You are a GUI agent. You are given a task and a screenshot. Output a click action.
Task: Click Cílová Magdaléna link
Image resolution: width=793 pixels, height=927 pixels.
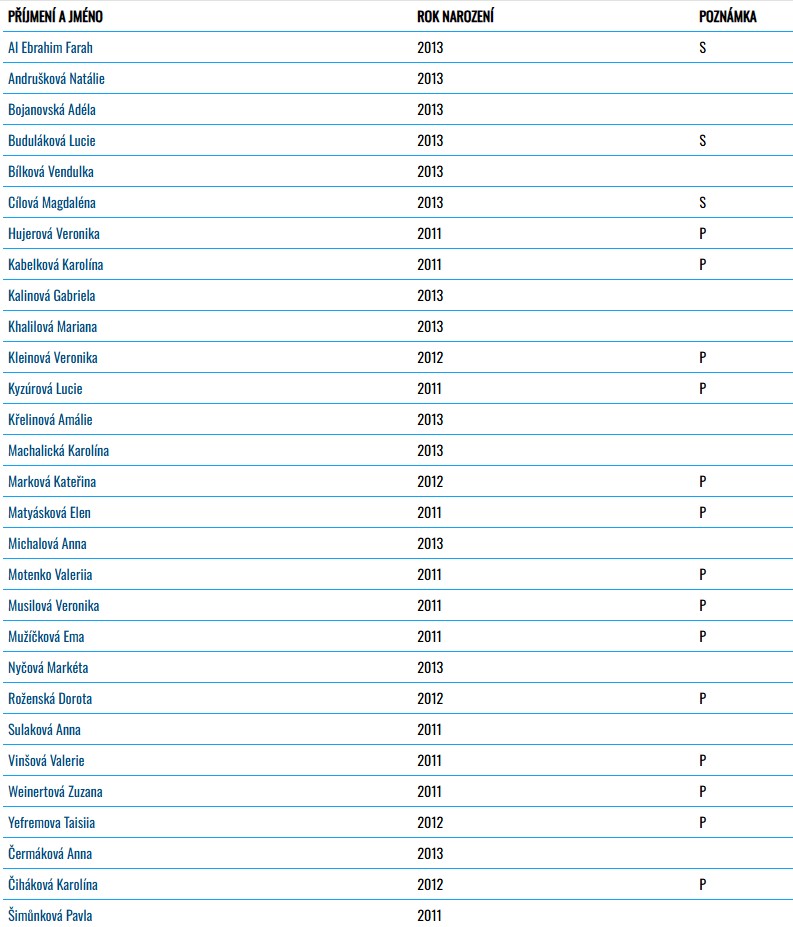point(52,202)
